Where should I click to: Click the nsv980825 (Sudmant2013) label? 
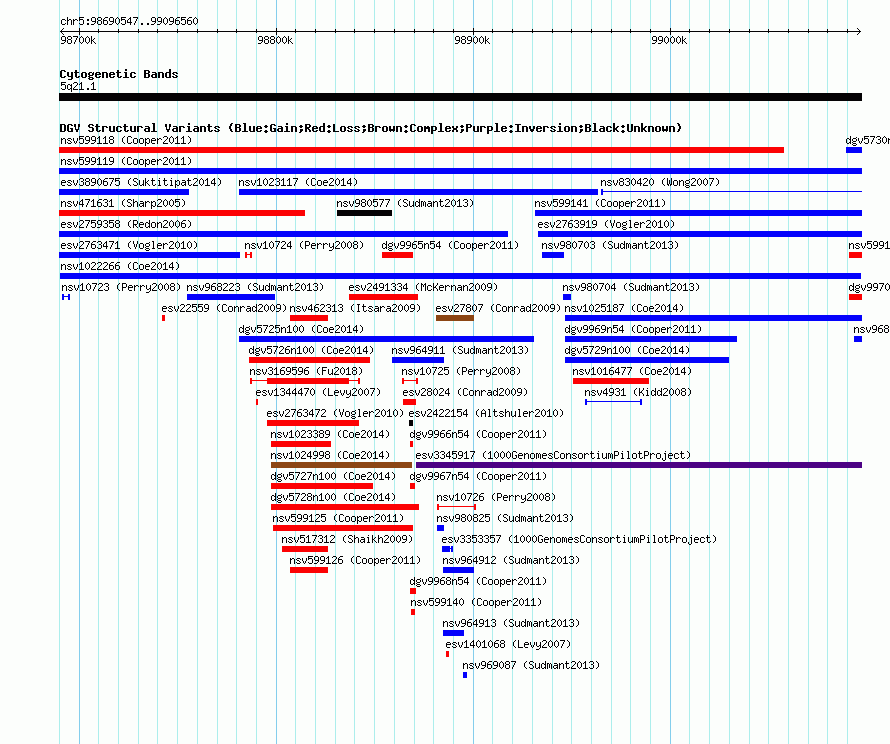click(505, 518)
